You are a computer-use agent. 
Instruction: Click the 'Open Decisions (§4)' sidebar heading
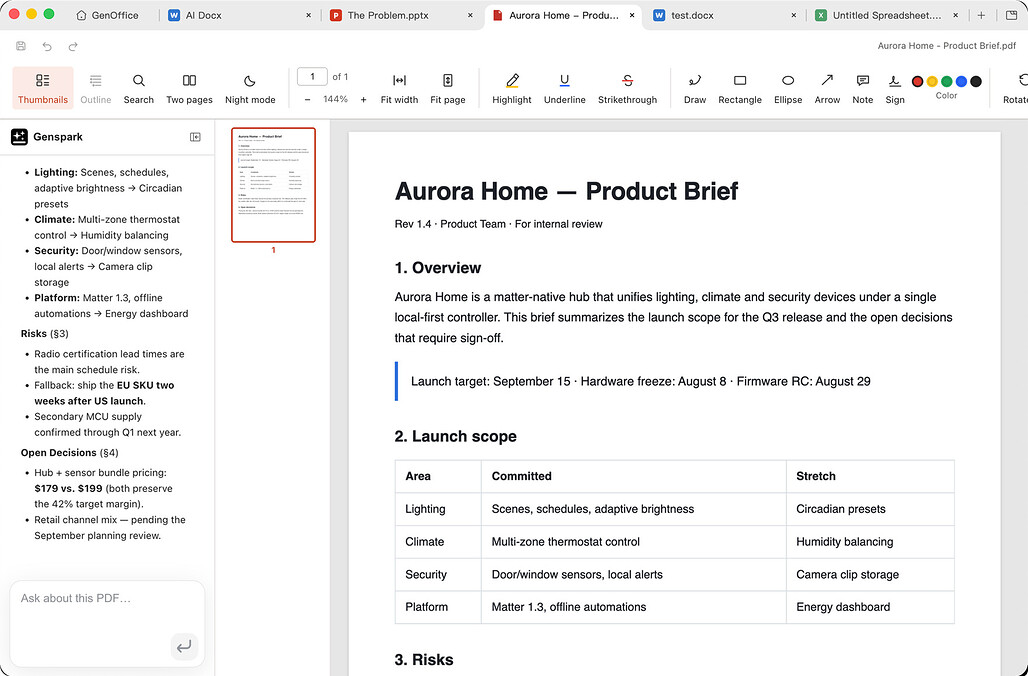click(69, 452)
